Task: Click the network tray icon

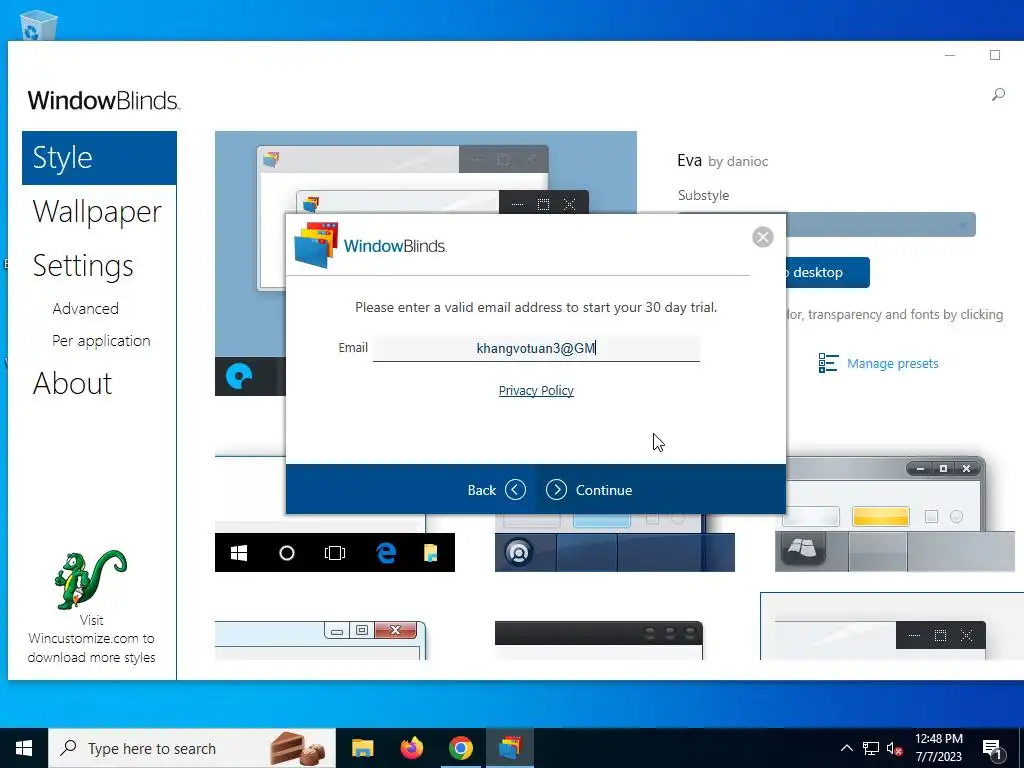Action: click(871, 748)
